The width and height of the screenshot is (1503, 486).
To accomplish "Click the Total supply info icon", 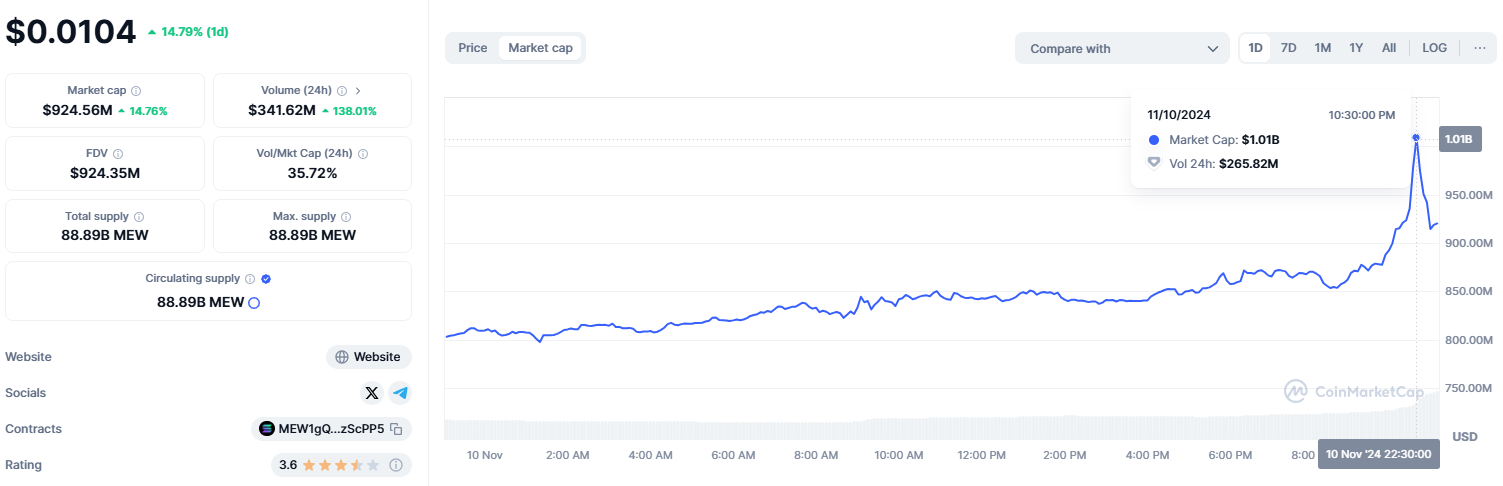I will (139, 217).
